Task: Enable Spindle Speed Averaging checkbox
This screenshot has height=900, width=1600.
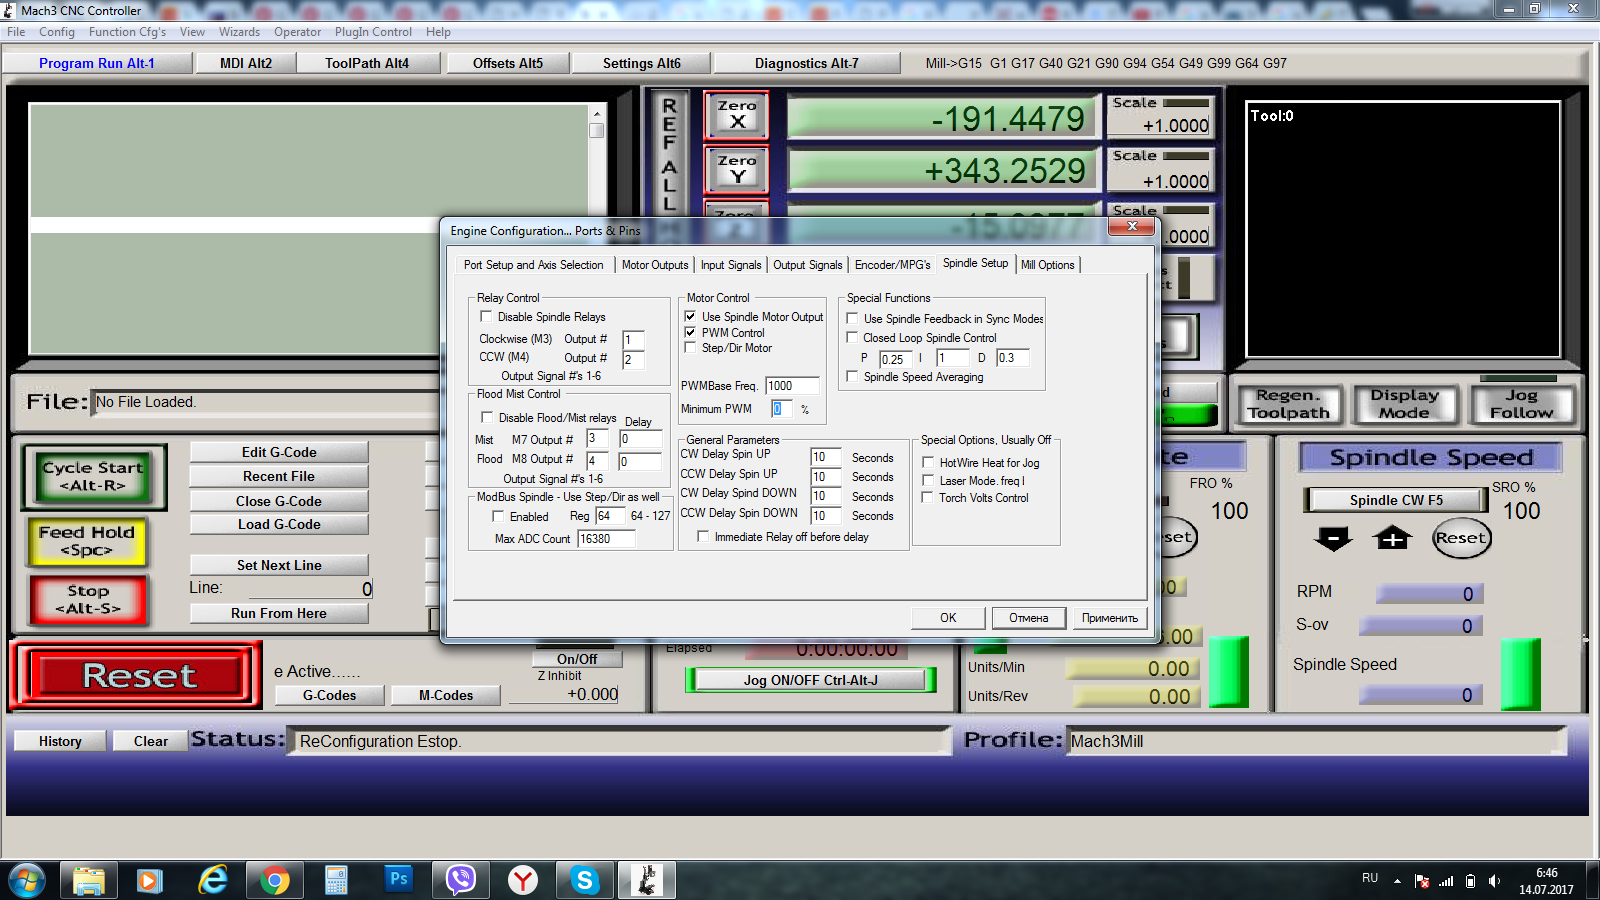Action: (852, 376)
